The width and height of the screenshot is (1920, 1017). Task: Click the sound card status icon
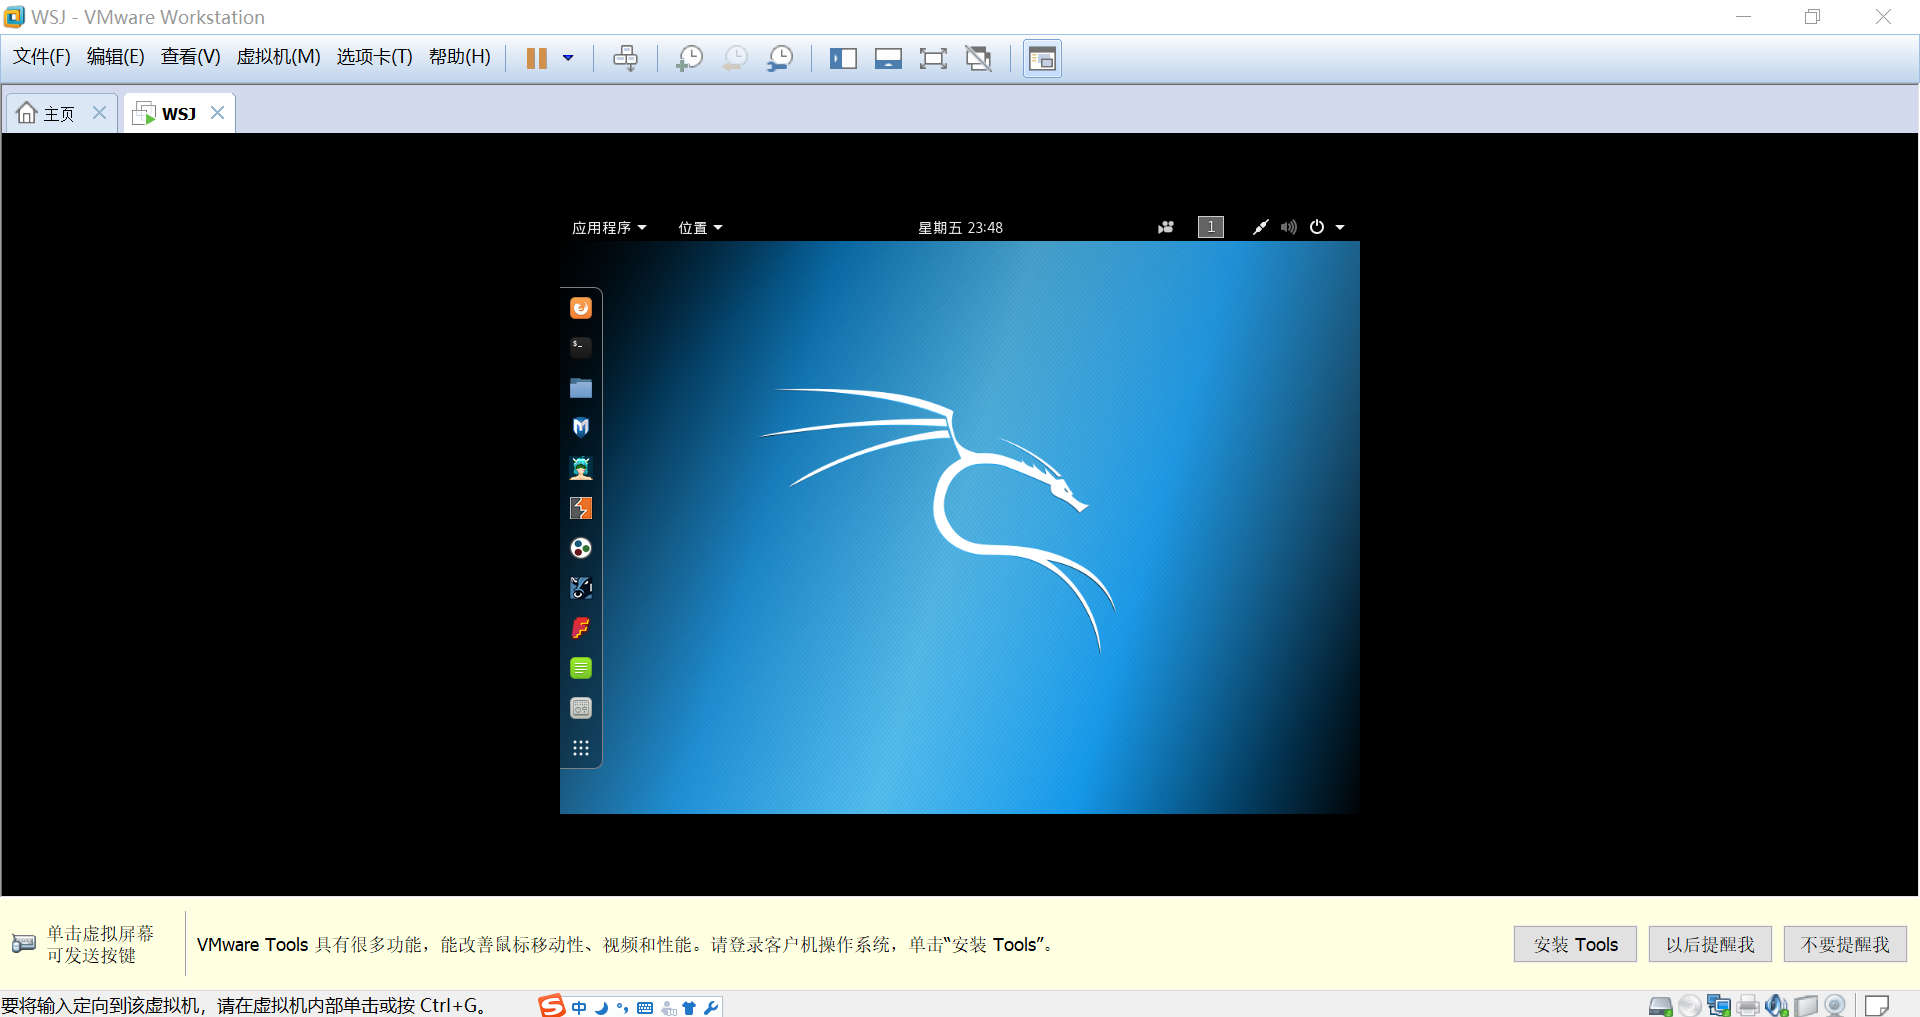tap(1777, 1006)
